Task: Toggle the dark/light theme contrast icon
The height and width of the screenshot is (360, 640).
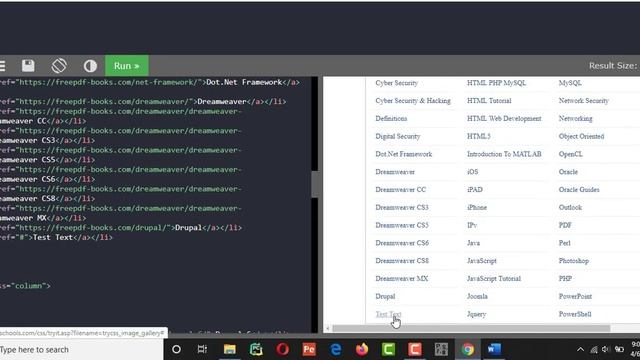Action: [x=90, y=66]
